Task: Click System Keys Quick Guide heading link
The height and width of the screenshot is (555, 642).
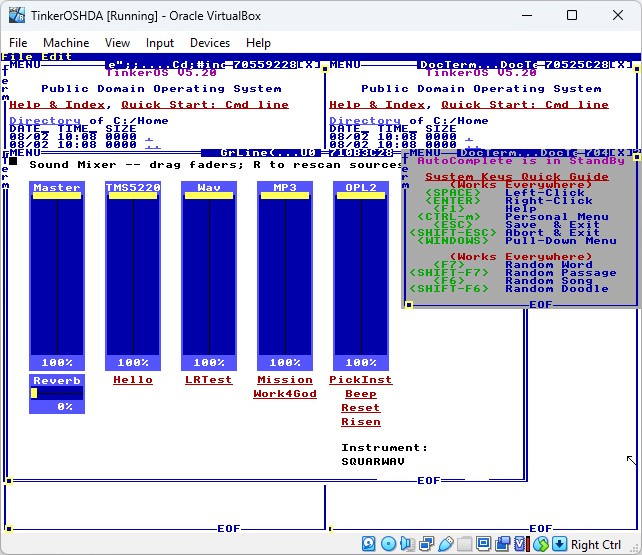Action: click(x=517, y=177)
